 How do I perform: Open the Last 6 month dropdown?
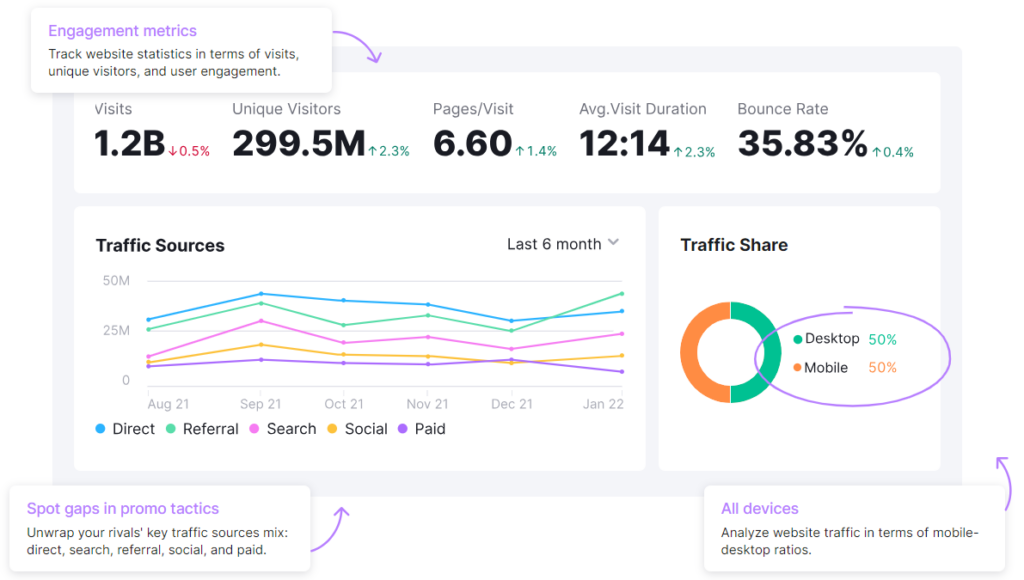[554, 244]
